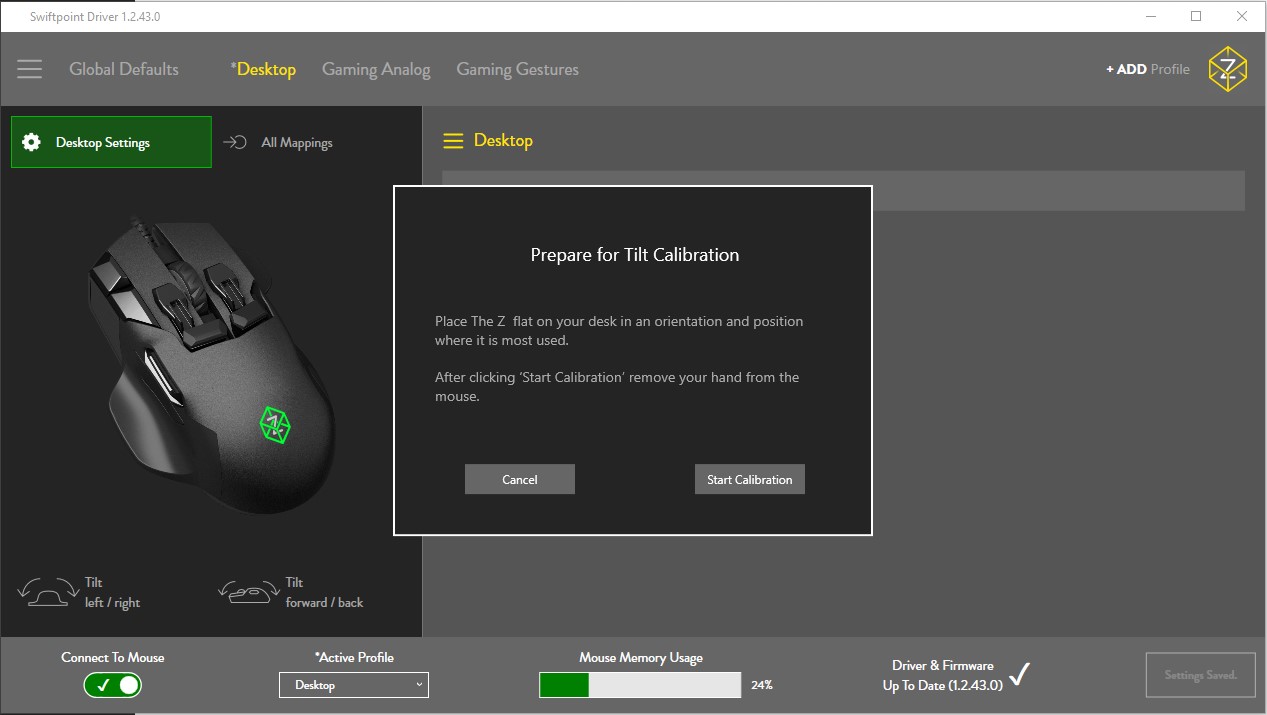
Task: Click the All Mappings arrow icon
Action: [x=235, y=142]
